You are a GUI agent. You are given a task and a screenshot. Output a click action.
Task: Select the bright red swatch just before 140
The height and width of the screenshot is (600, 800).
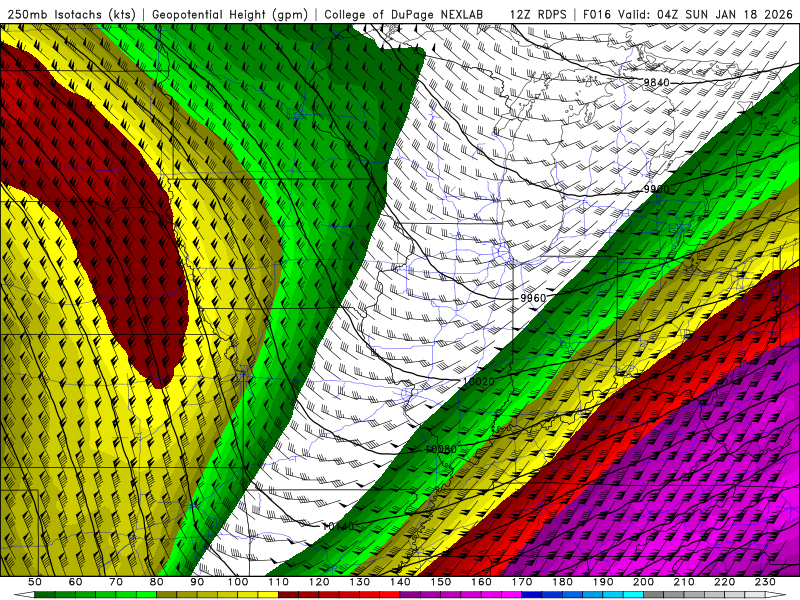390,595
